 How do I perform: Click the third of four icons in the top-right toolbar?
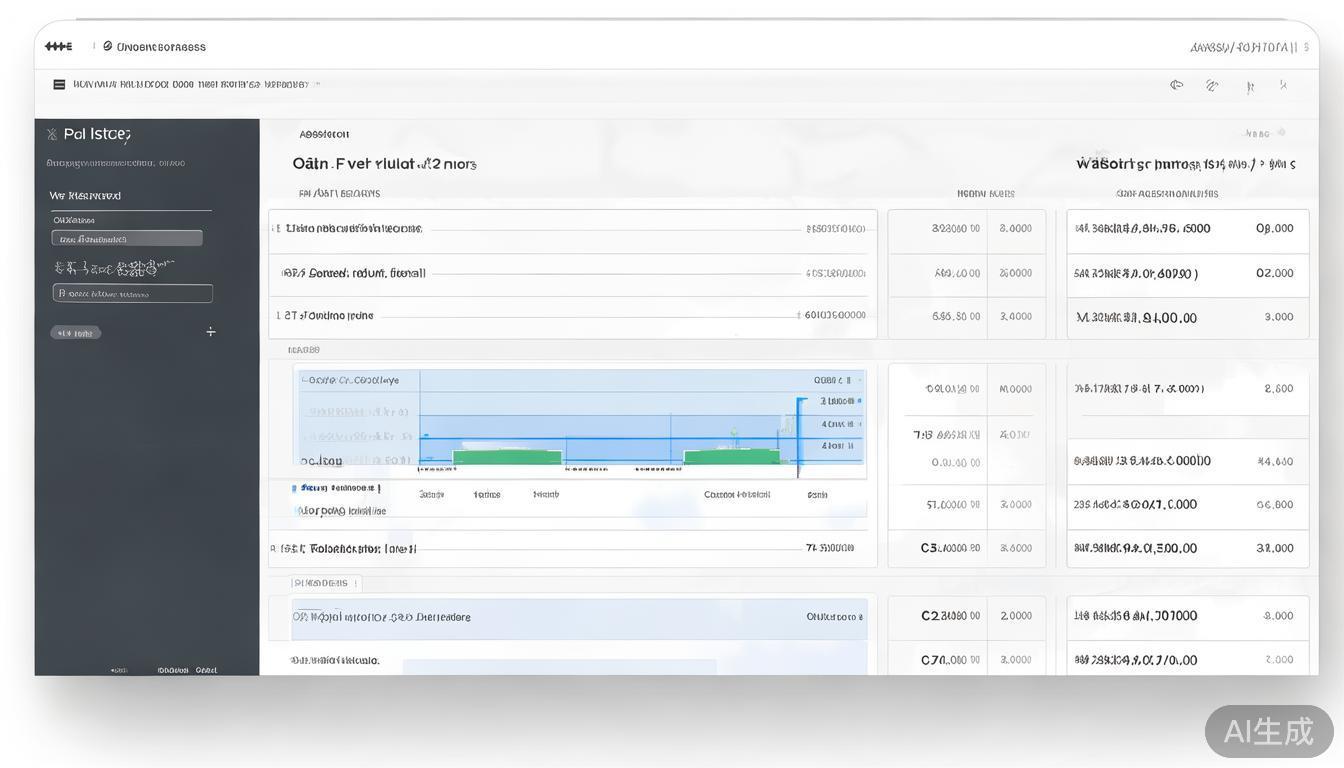coord(1249,87)
